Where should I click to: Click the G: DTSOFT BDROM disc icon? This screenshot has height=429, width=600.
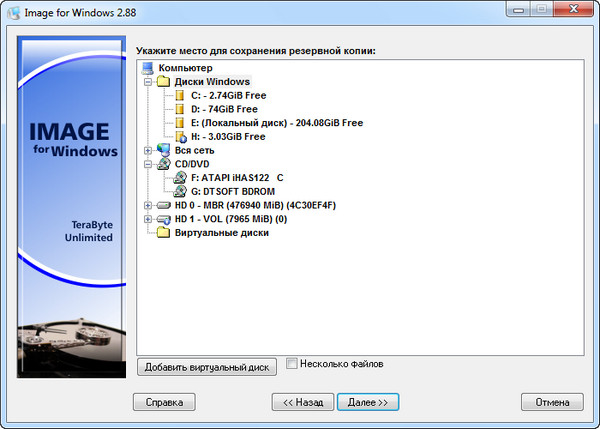click(x=180, y=191)
